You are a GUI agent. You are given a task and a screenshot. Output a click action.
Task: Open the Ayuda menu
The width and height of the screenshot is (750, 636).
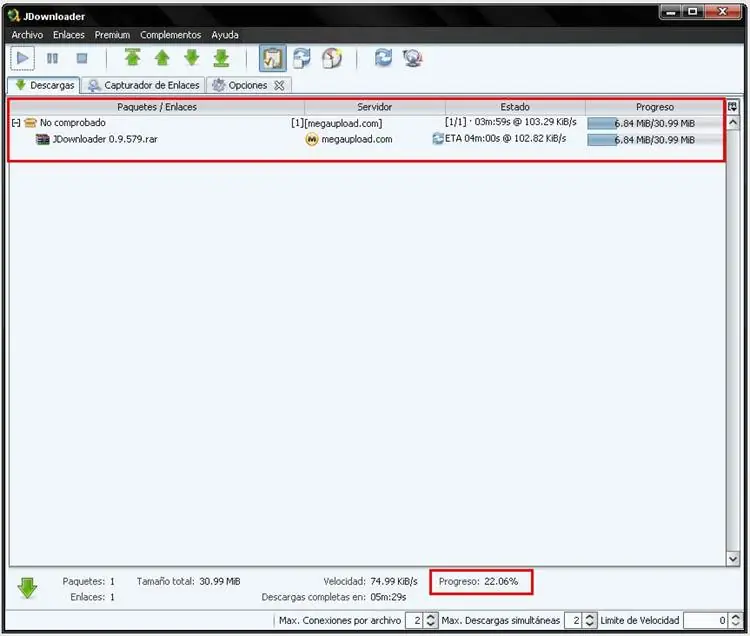click(x=225, y=34)
